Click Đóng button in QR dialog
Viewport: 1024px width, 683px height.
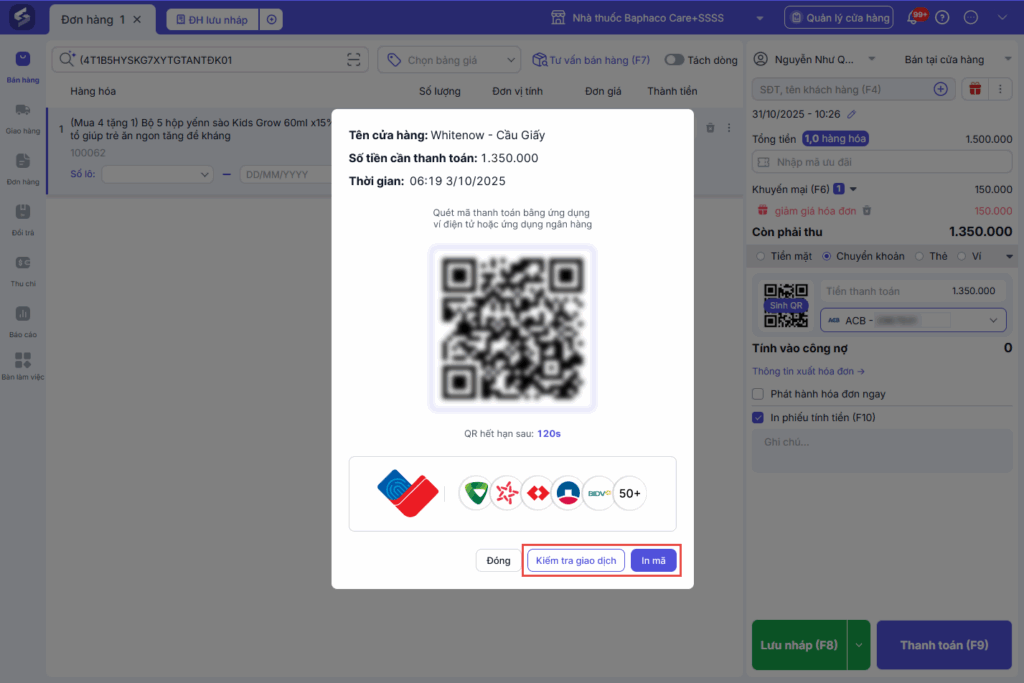tap(498, 560)
